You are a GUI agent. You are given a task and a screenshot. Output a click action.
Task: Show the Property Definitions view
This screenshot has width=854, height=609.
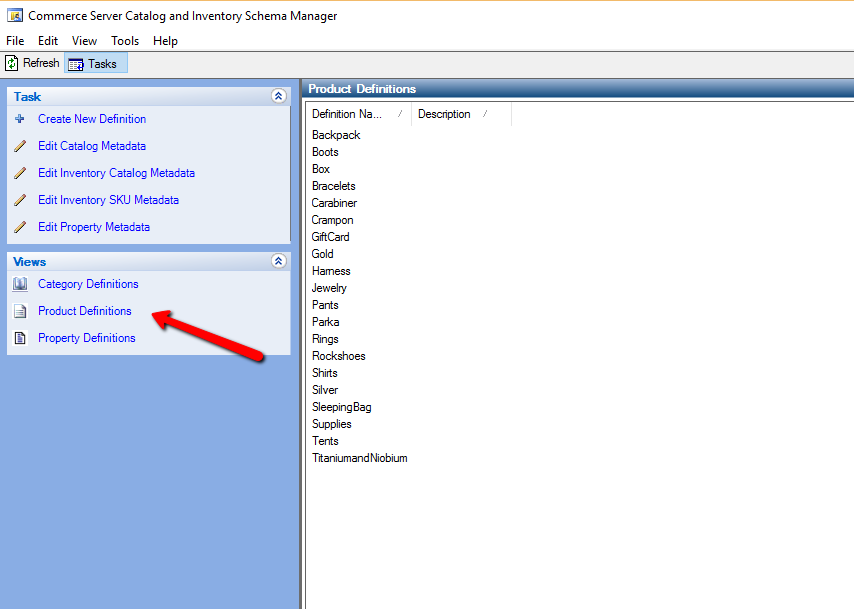pos(87,338)
